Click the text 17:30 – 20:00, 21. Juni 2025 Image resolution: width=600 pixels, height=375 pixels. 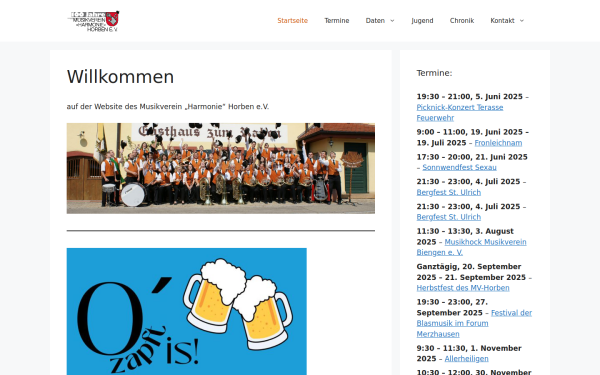472,157
